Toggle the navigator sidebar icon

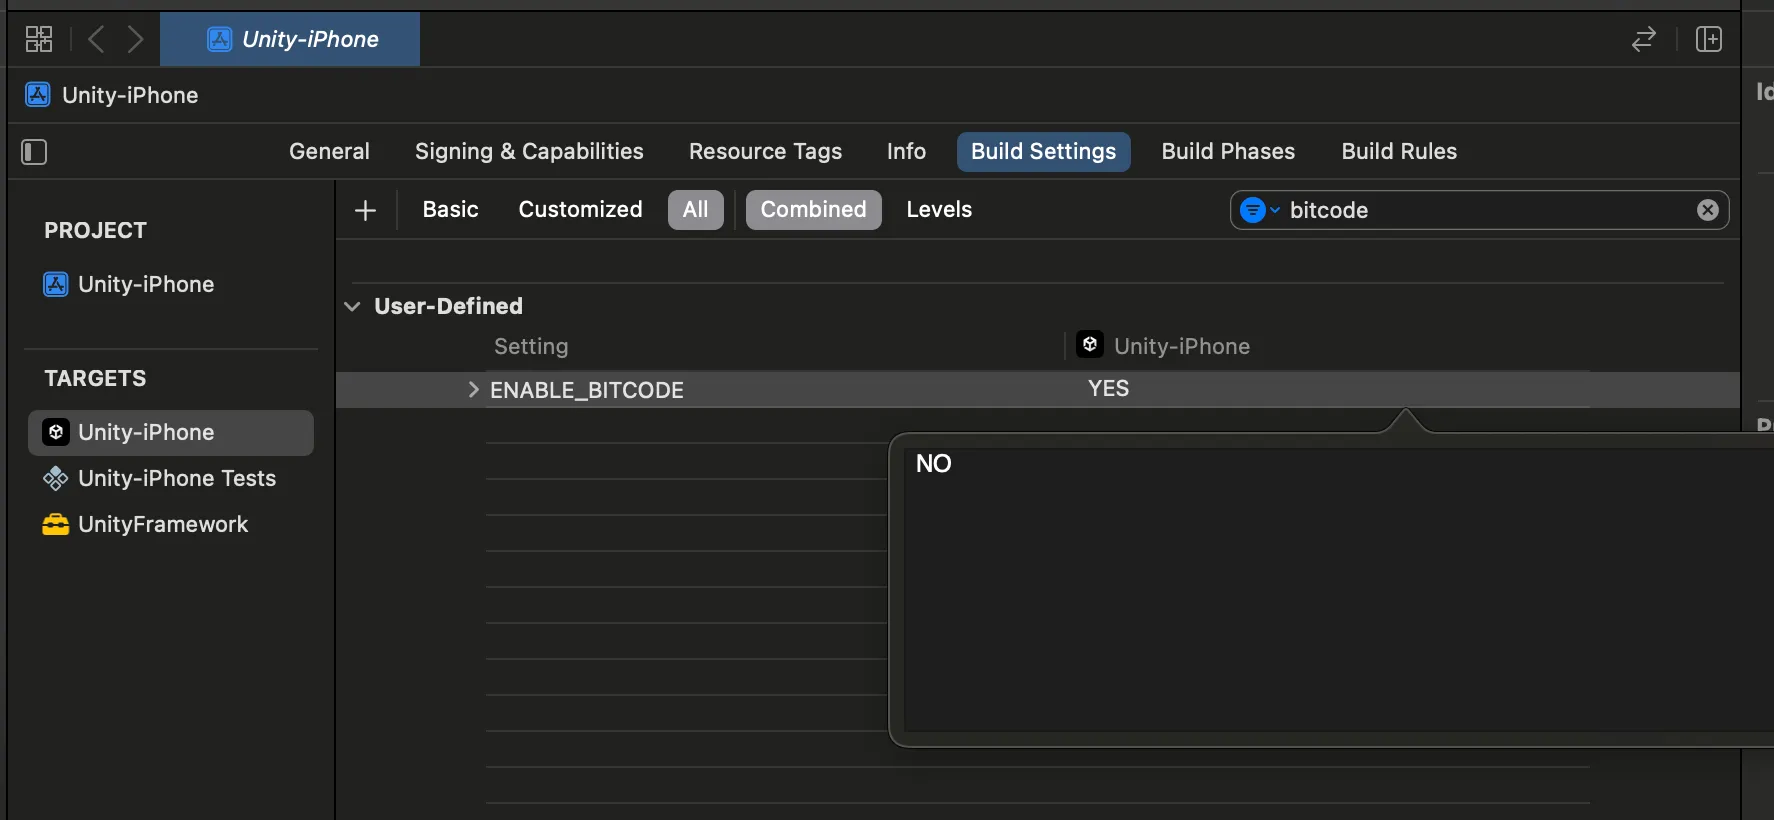click(x=33, y=152)
